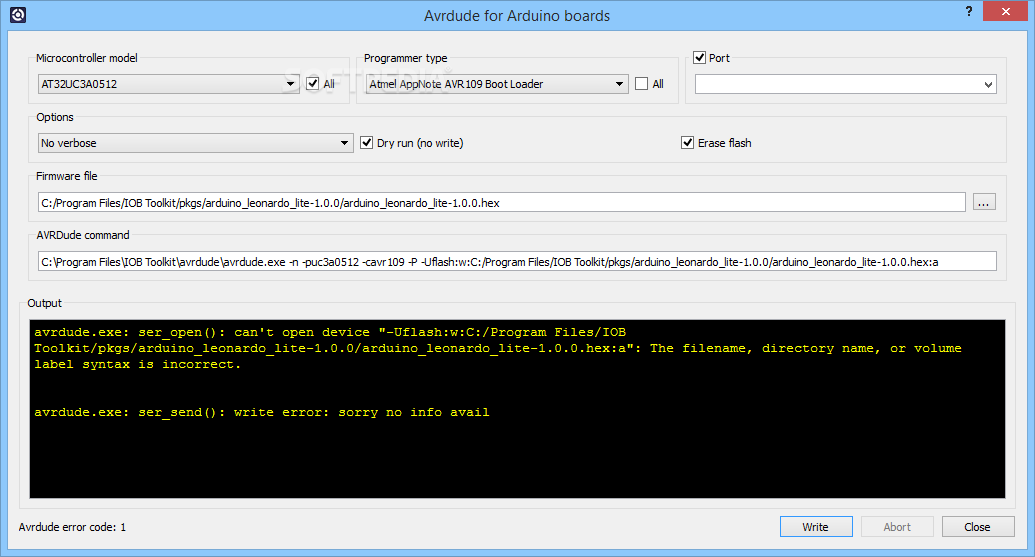
Task: Disable Dry run (no write) checkbox
Action: click(366, 143)
